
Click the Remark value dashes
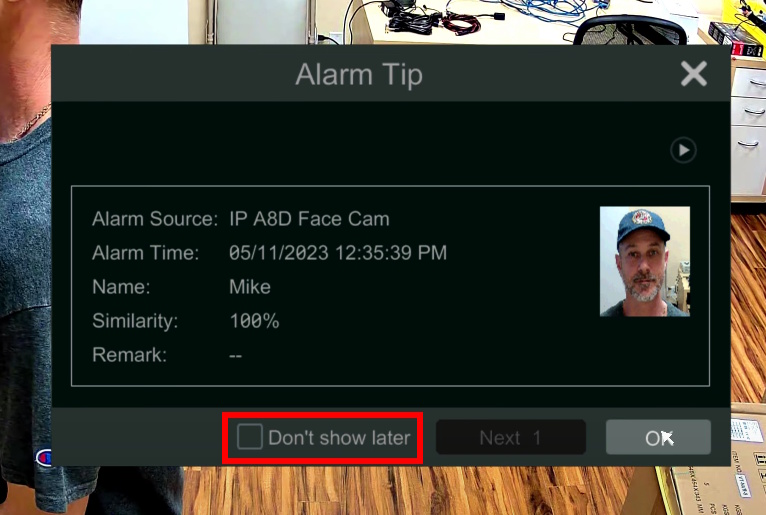[235, 356]
